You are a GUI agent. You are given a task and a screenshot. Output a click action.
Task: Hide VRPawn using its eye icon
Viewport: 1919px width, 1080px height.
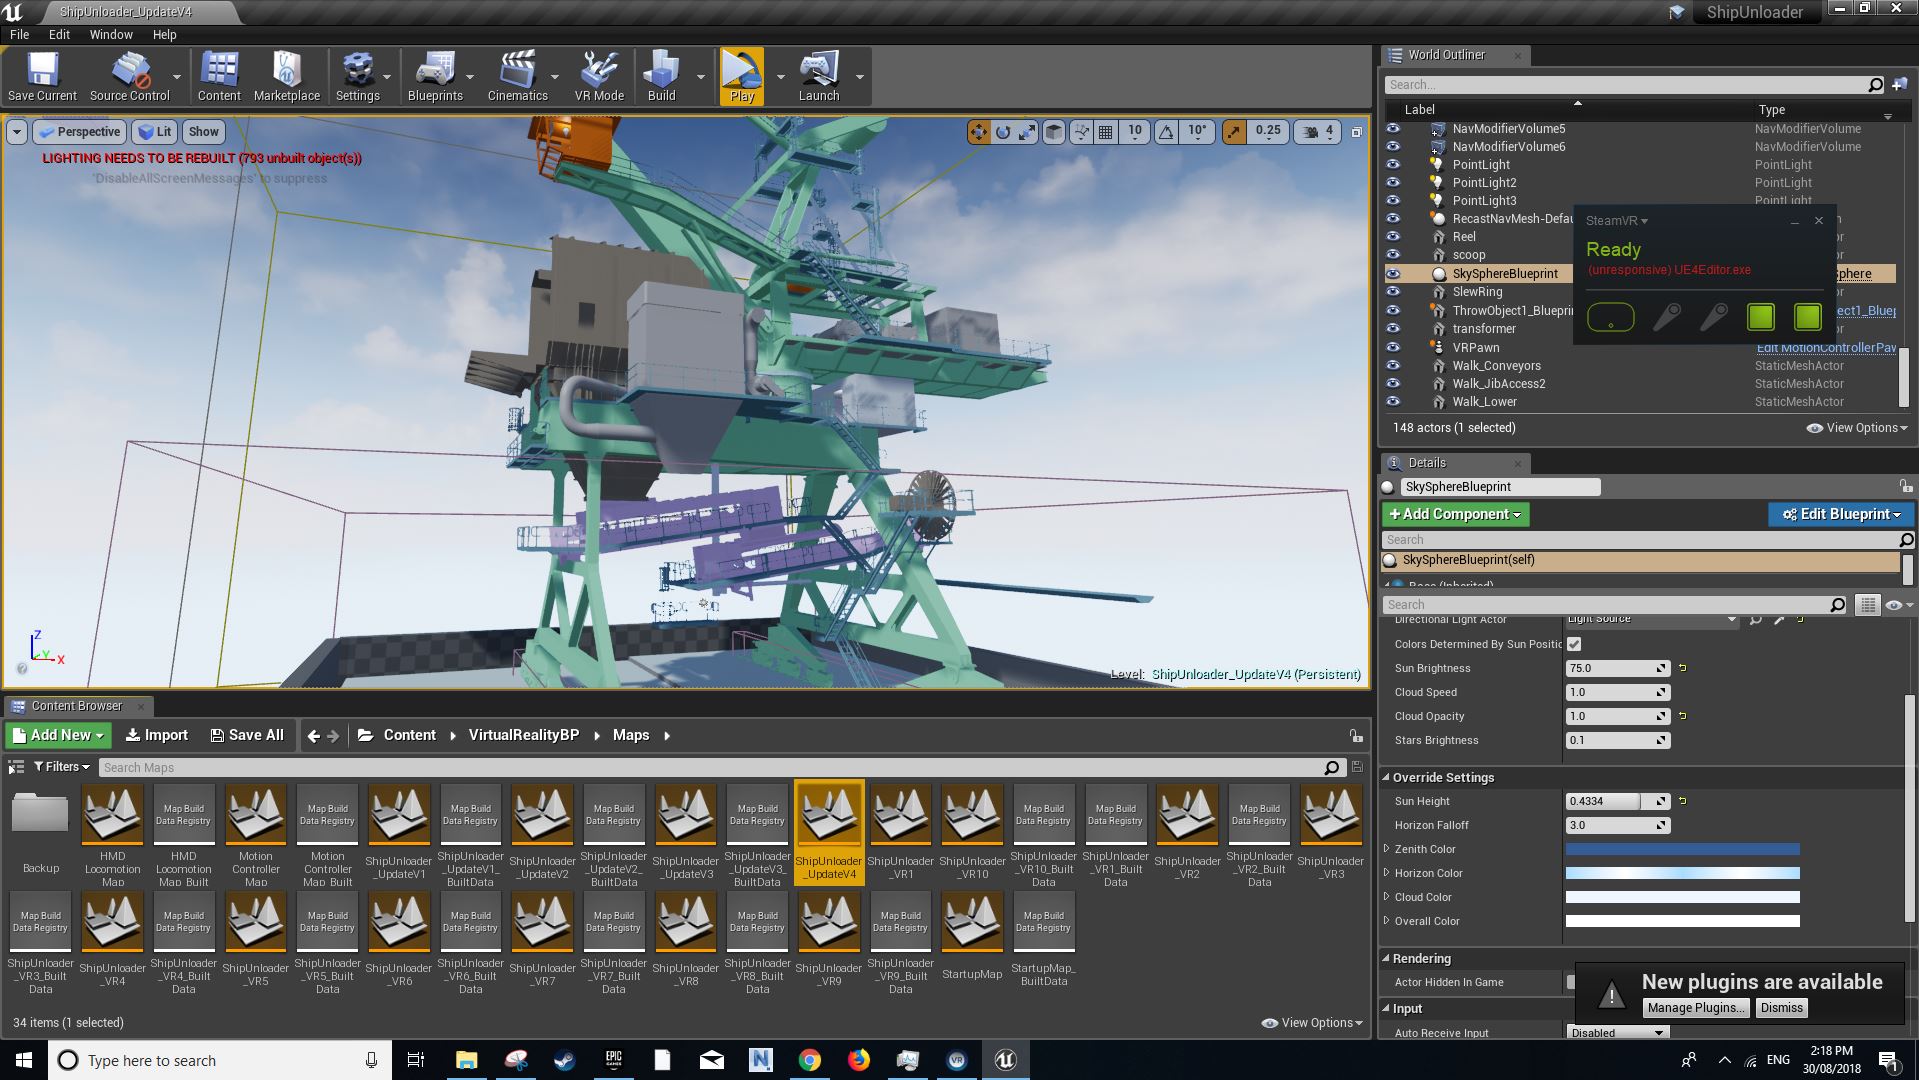[x=1393, y=348]
